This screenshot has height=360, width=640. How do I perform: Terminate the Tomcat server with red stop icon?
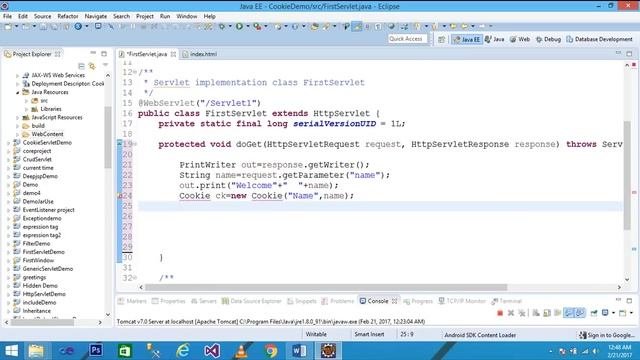coord(500,313)
